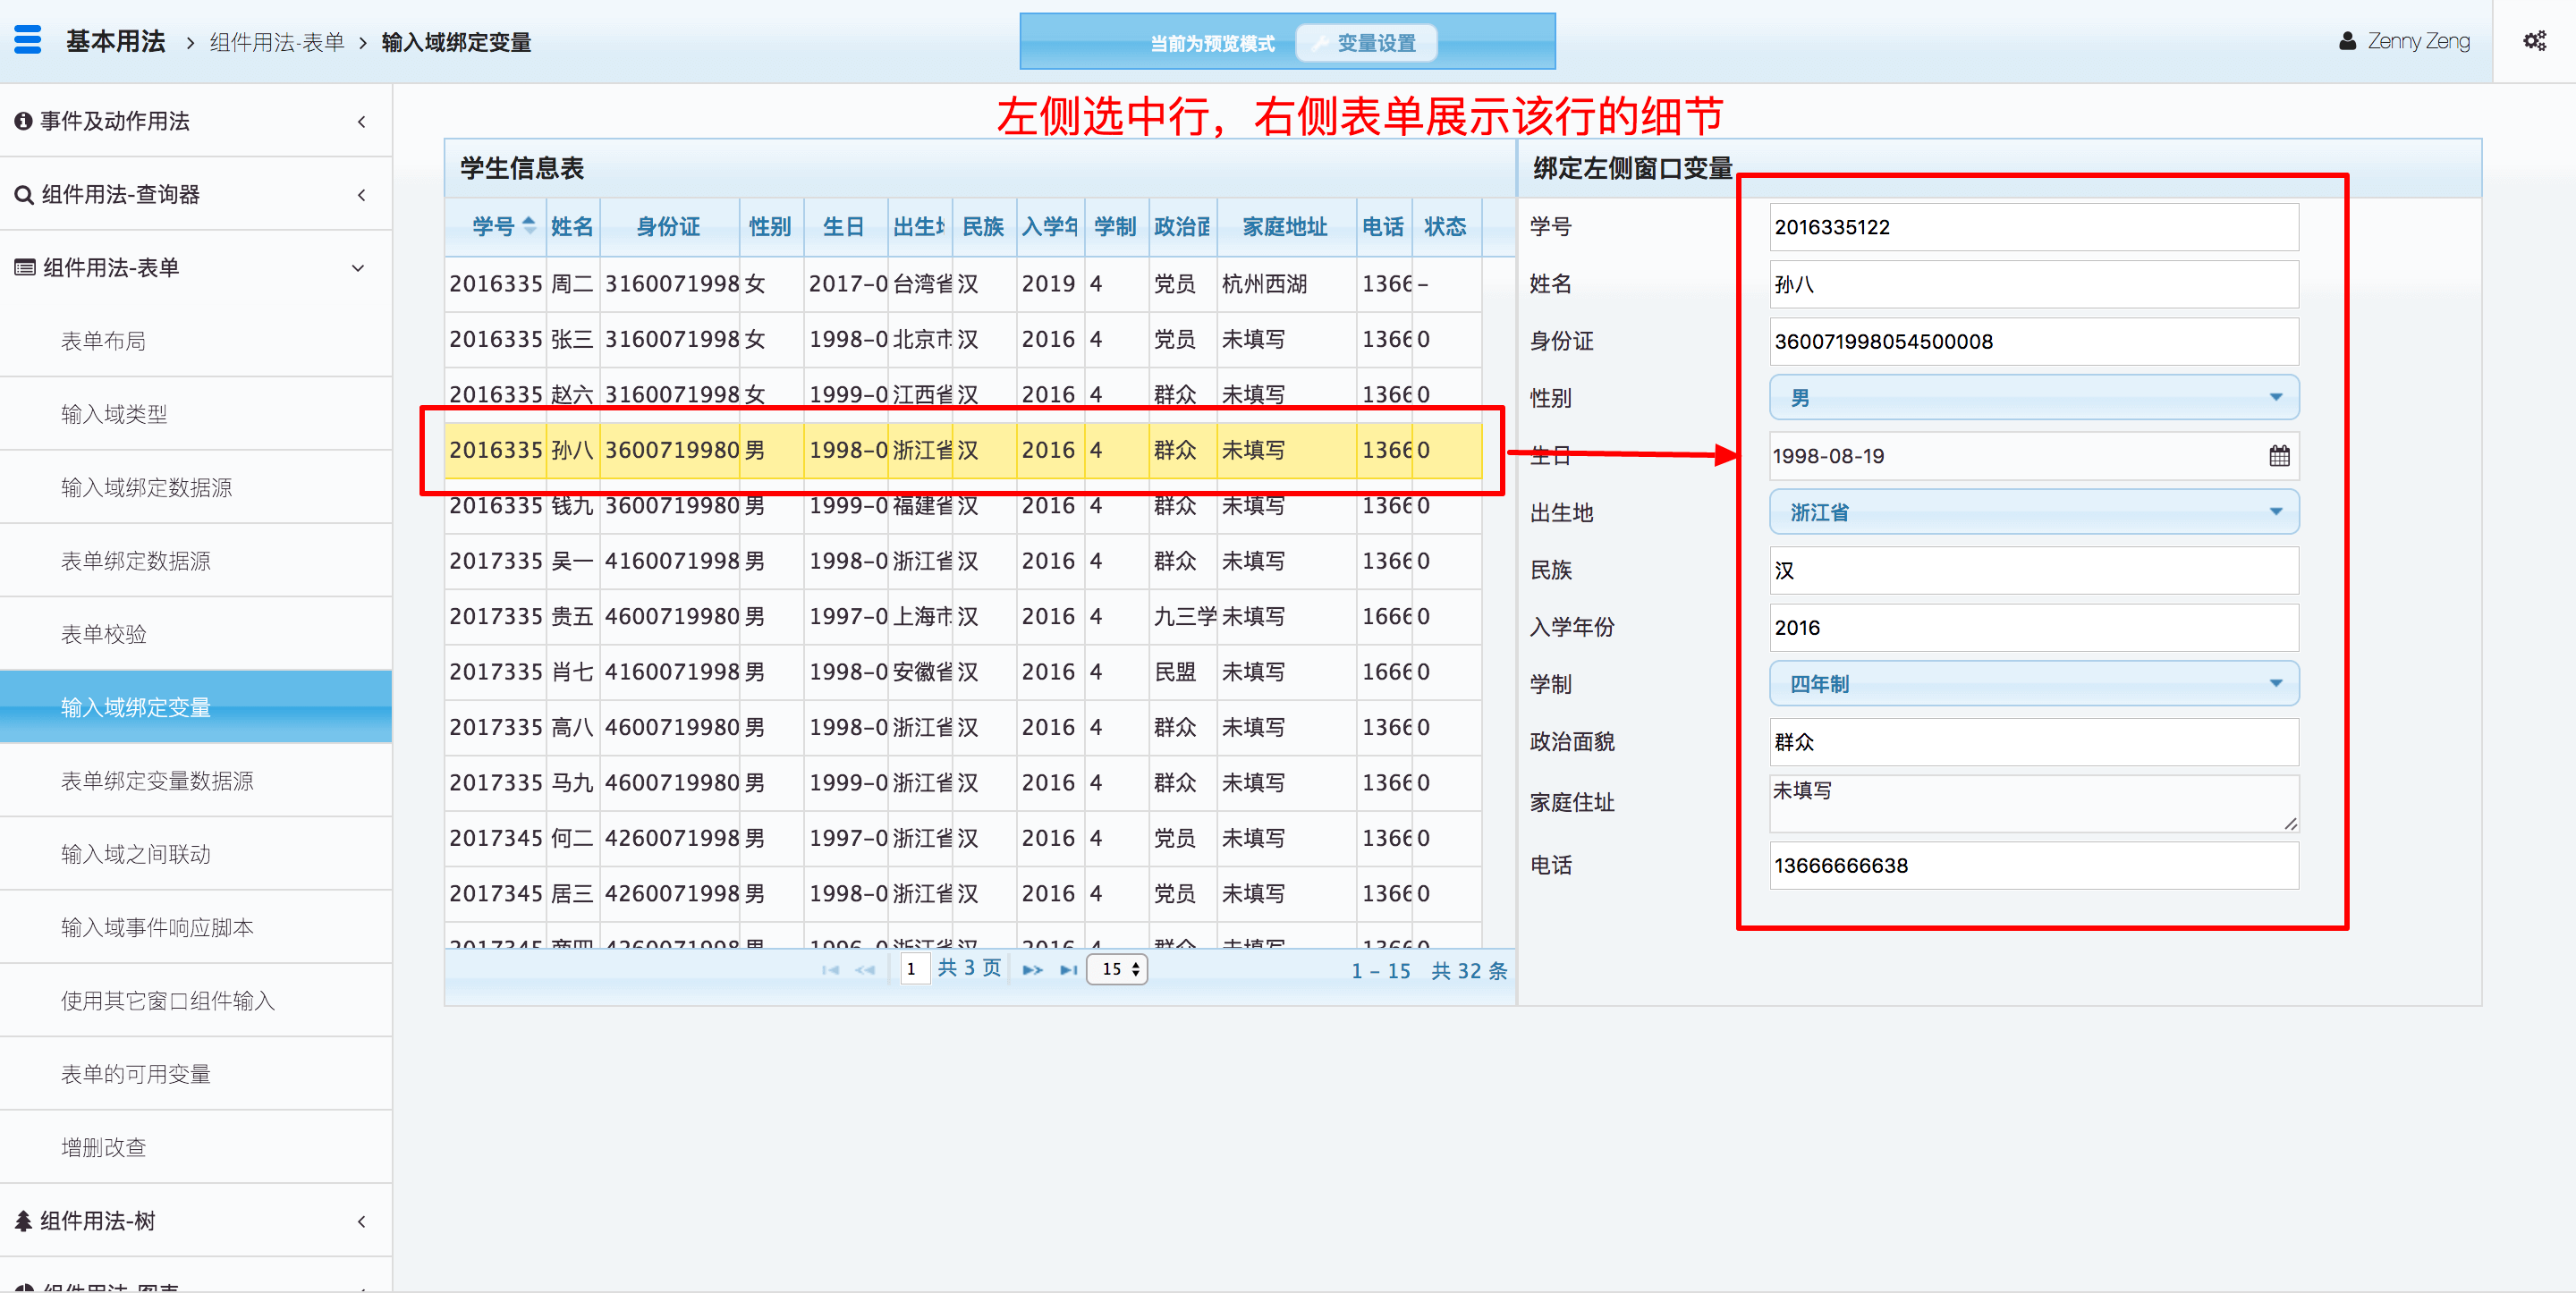Click the user profile icon Zenny Zeng
Image resolution: width=2576 pixels, height=1293 pixels.
pyautogui.click(x=2347, y=41)
